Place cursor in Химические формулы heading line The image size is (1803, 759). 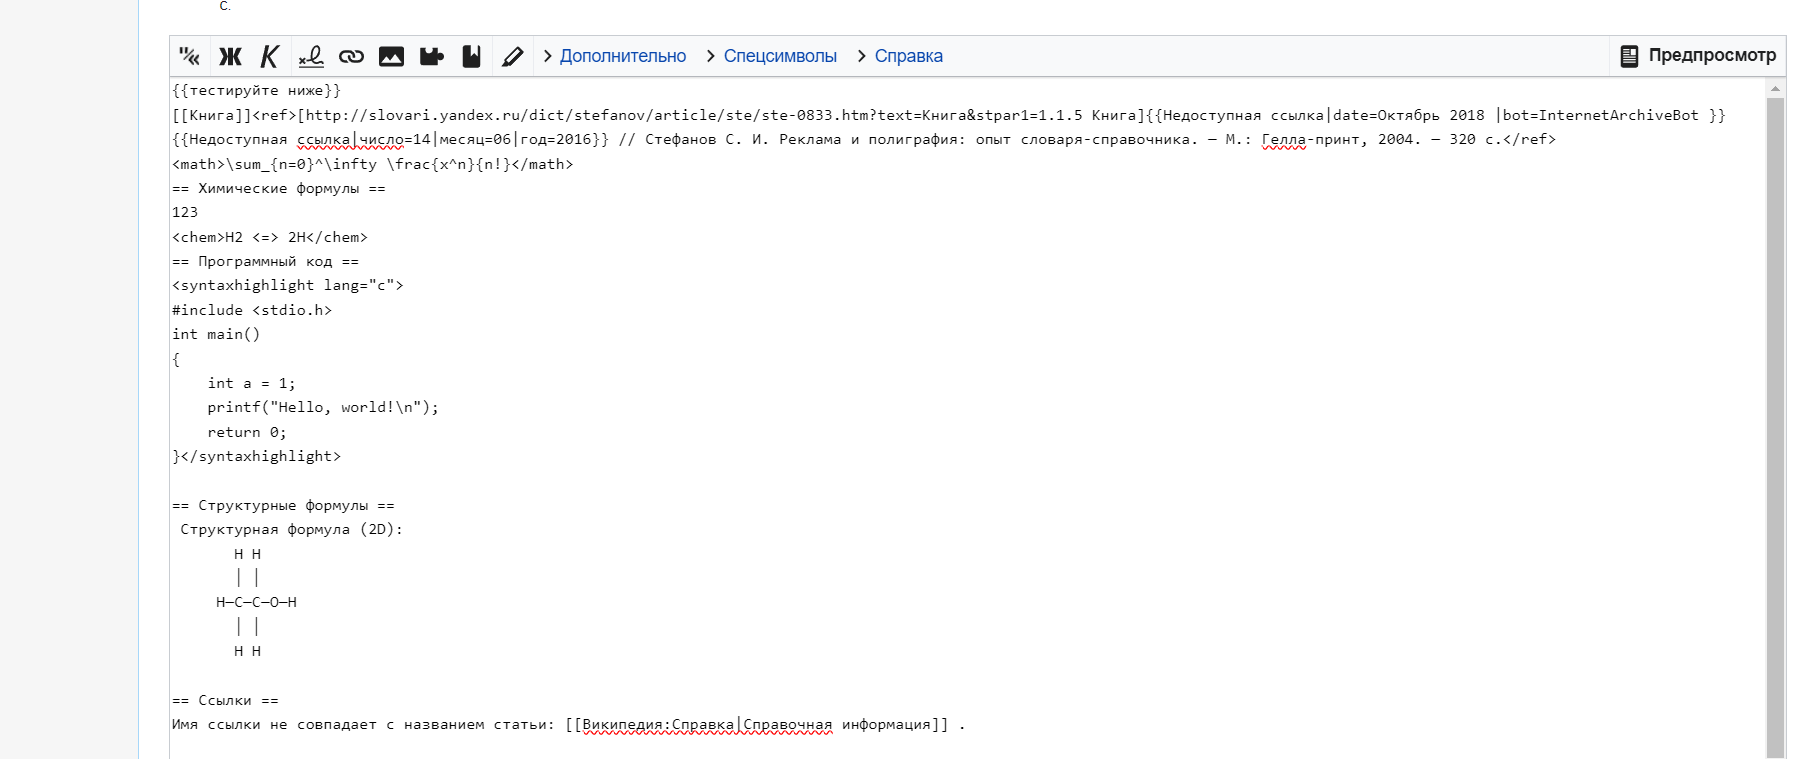pyautogui.click(x=278, y=188)
